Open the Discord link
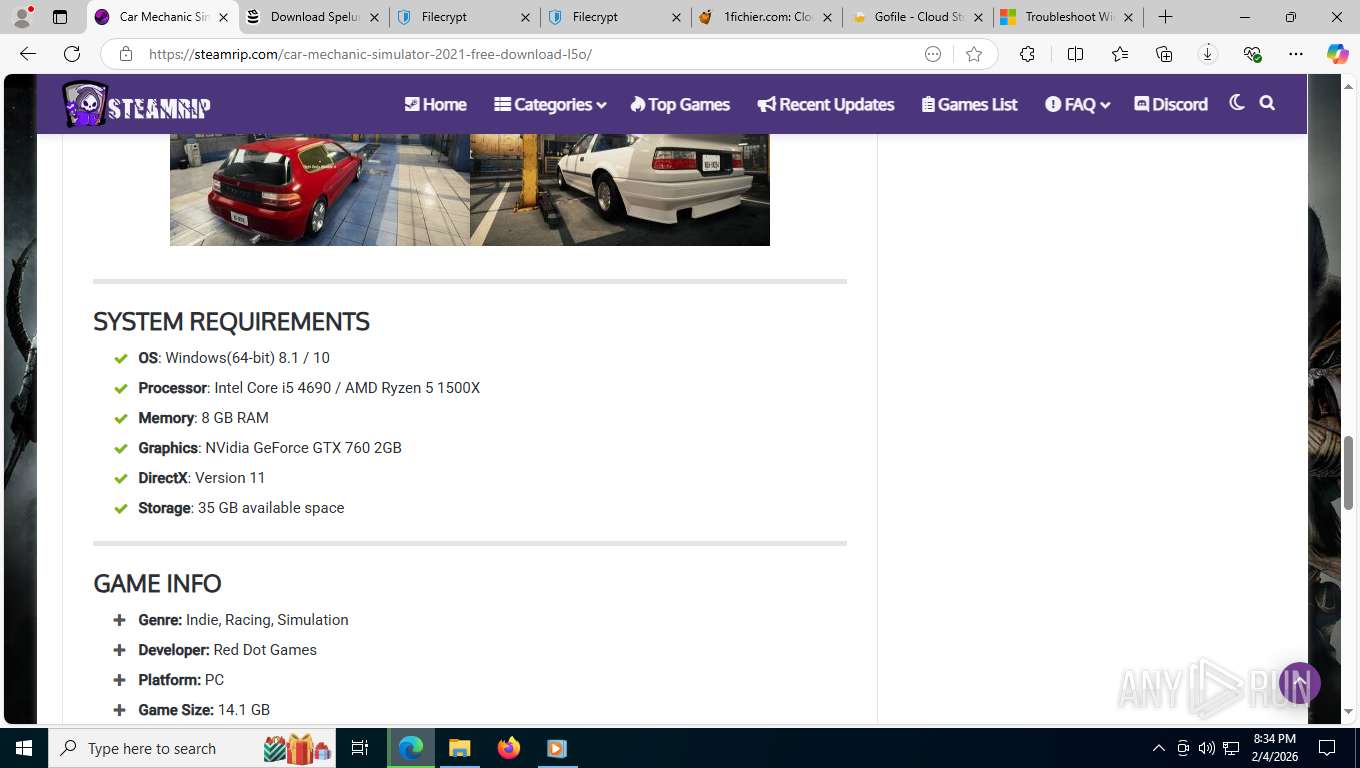1360x768 pixels. tap(1171, 104)
